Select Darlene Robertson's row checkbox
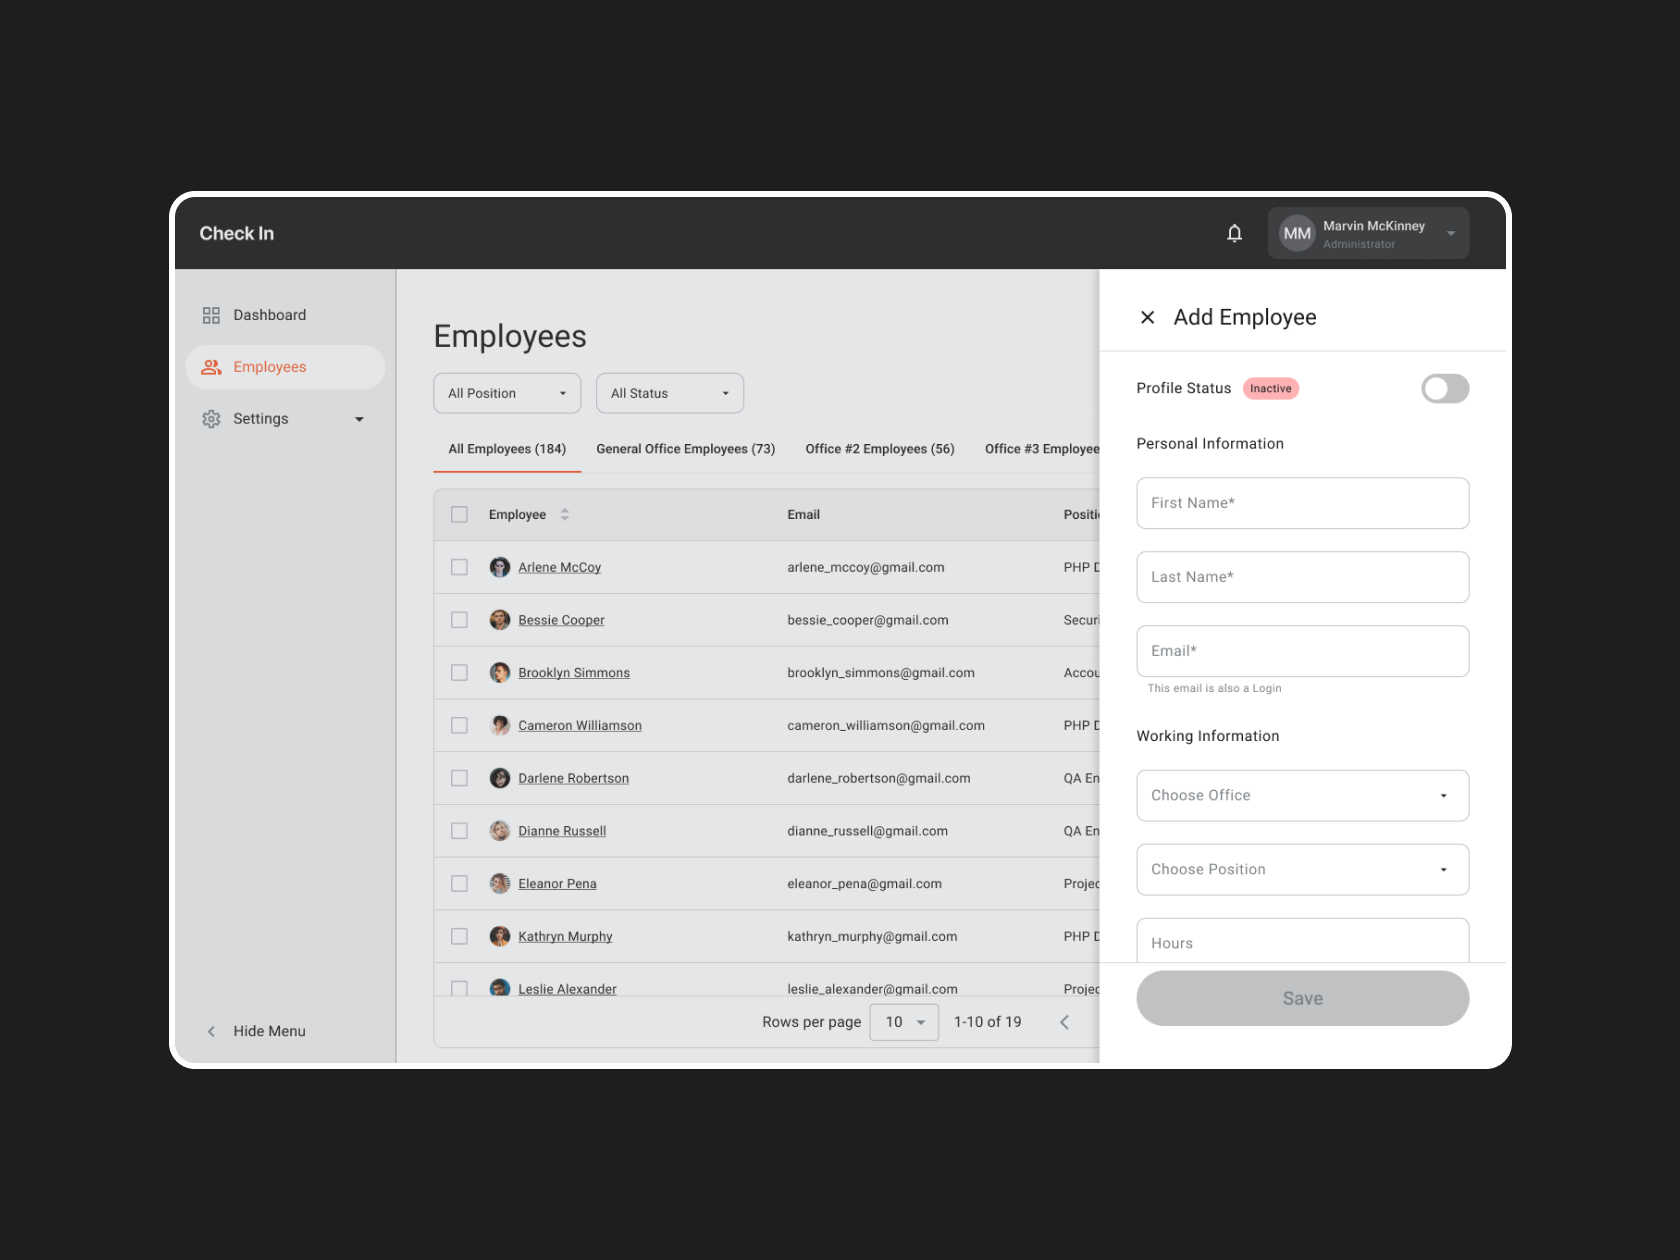This screenshot has width=1680, height=1260. pos(459,778)
